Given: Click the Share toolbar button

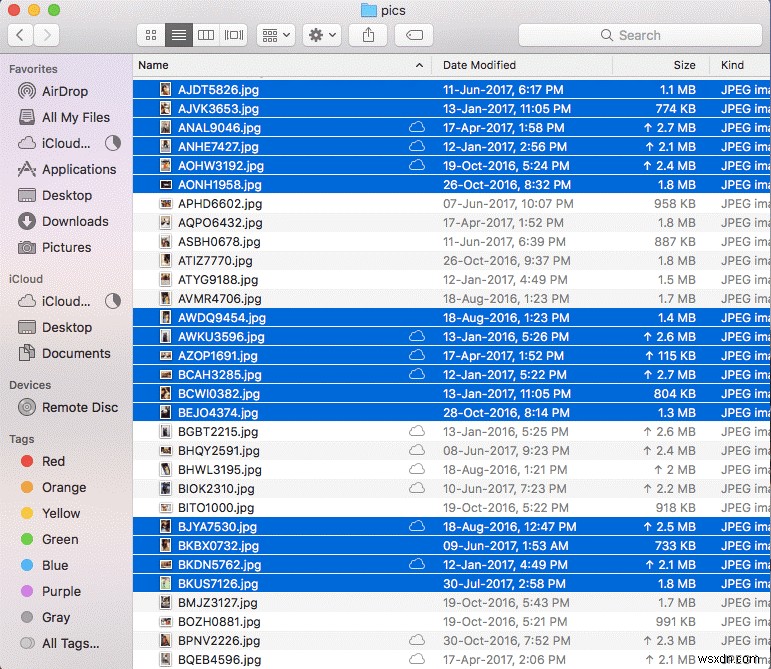Looking at the screenshot, I should click(x=368, y=35).
